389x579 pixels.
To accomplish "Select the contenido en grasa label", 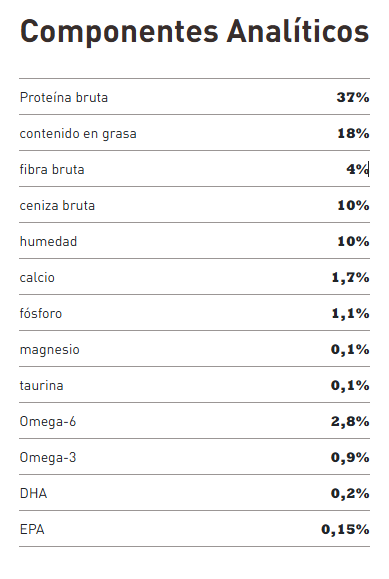I will [x=78, y=133].
